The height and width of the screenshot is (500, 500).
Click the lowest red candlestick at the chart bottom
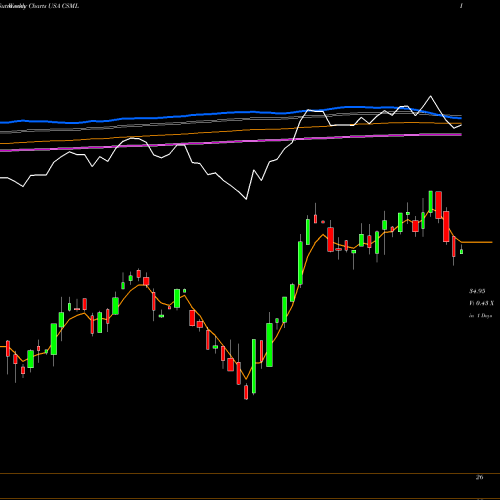coord(246,392)
